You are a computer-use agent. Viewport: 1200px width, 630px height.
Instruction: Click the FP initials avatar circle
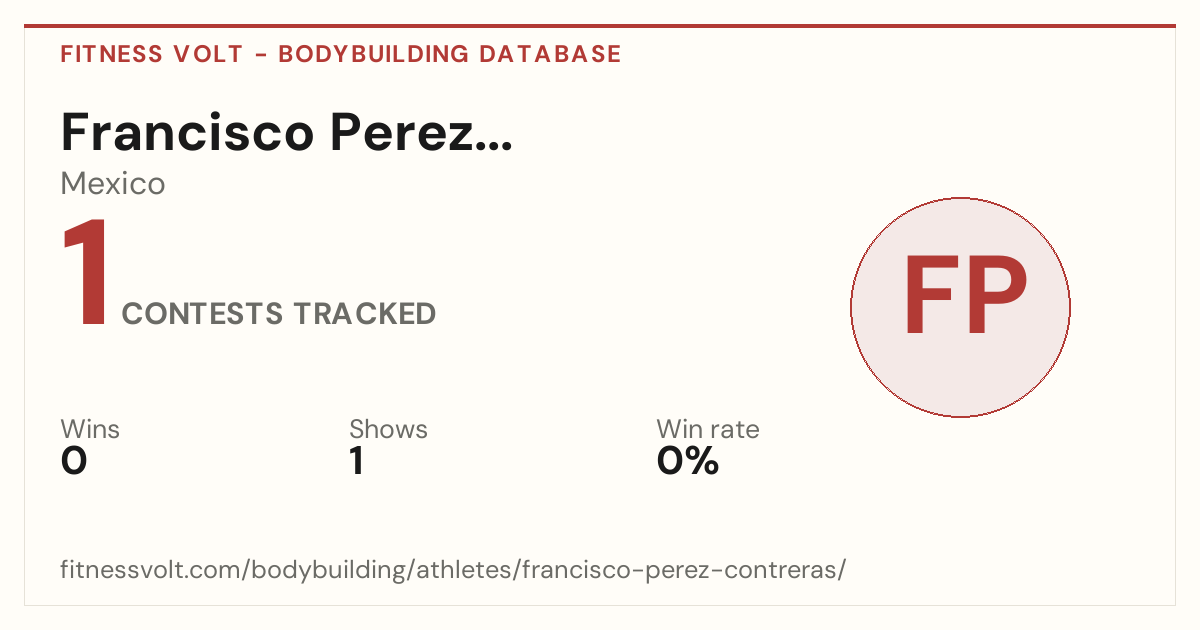(960, 307)
